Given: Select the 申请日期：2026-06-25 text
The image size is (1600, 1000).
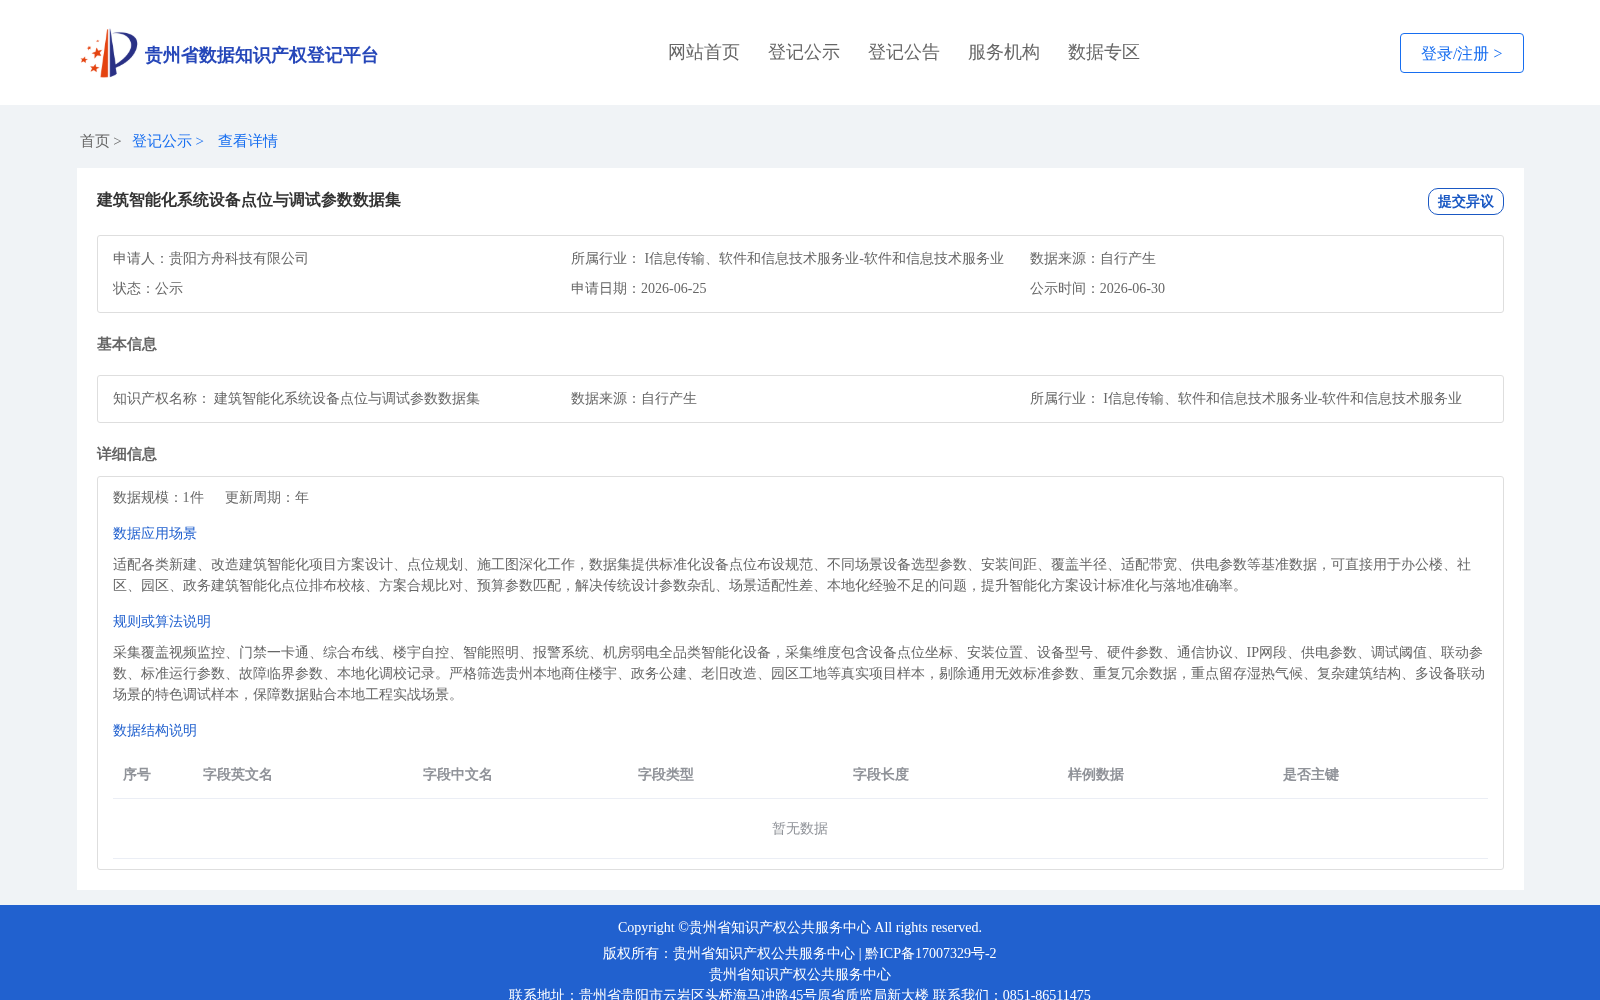Looking at the screenshot, I should (639, 288).
